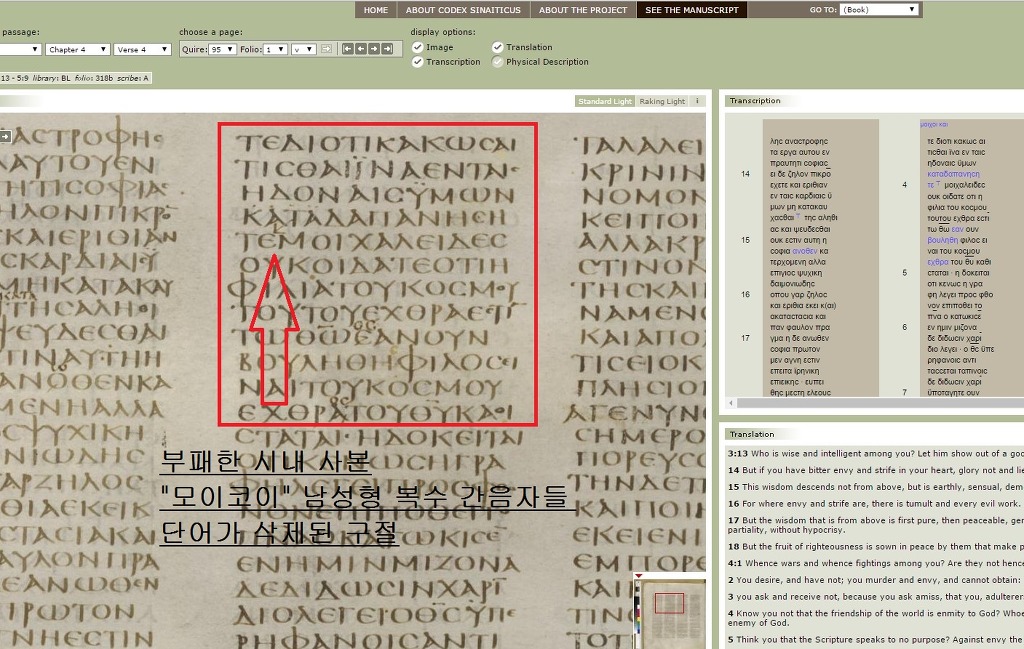
Task: Click verse 16 number in transcription
Action: pos(745,294)
